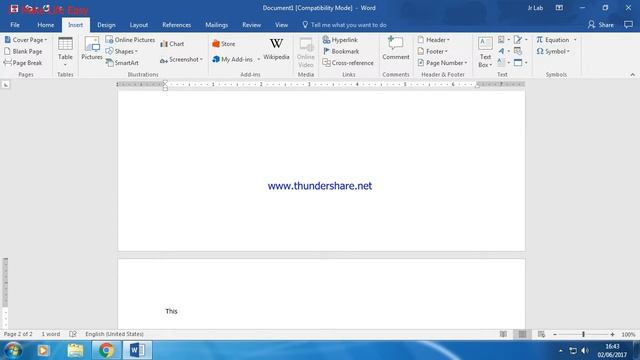Click the zoom slider handle
640x360 pixels.
pos(583,334)
